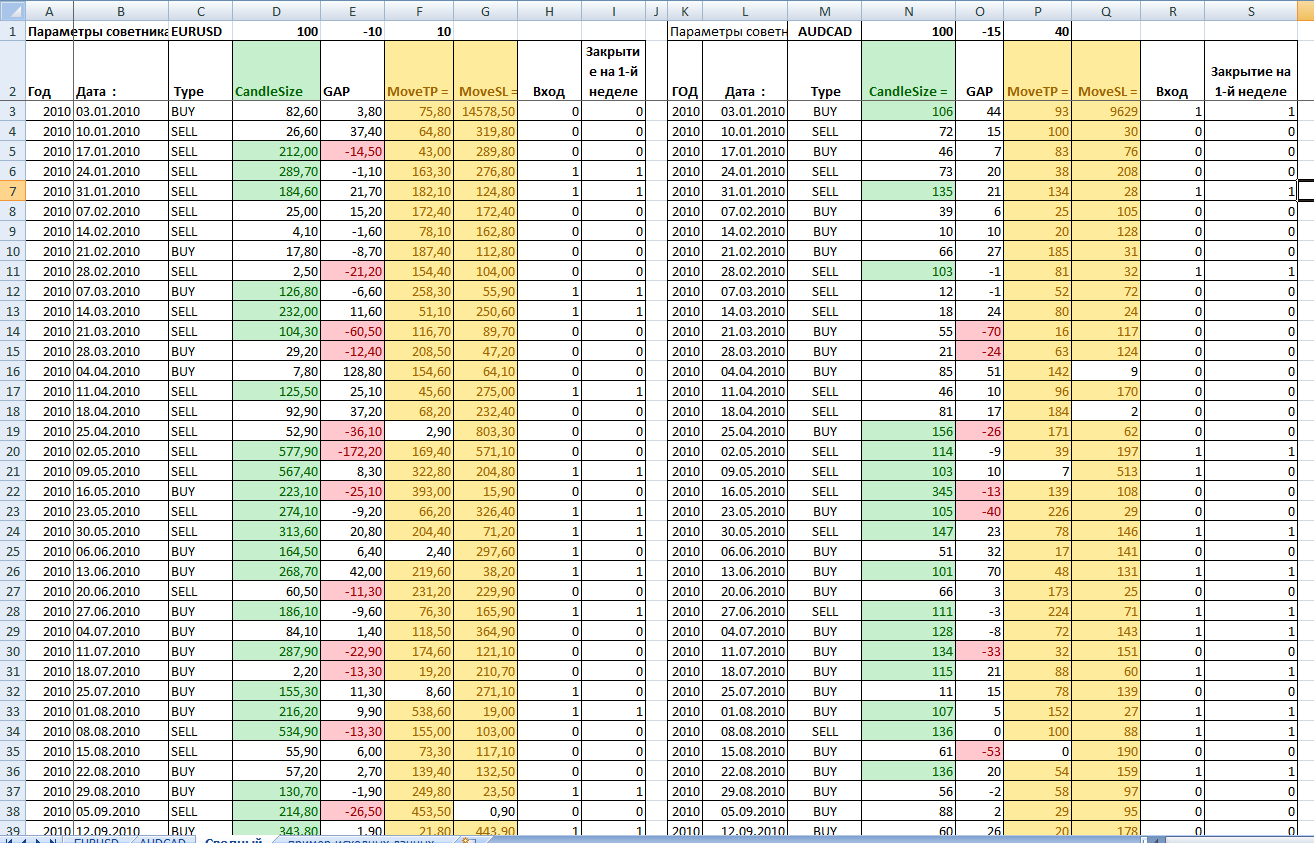
Task: Select the EURUSD cell in row 1
Action: click(200, 31)
